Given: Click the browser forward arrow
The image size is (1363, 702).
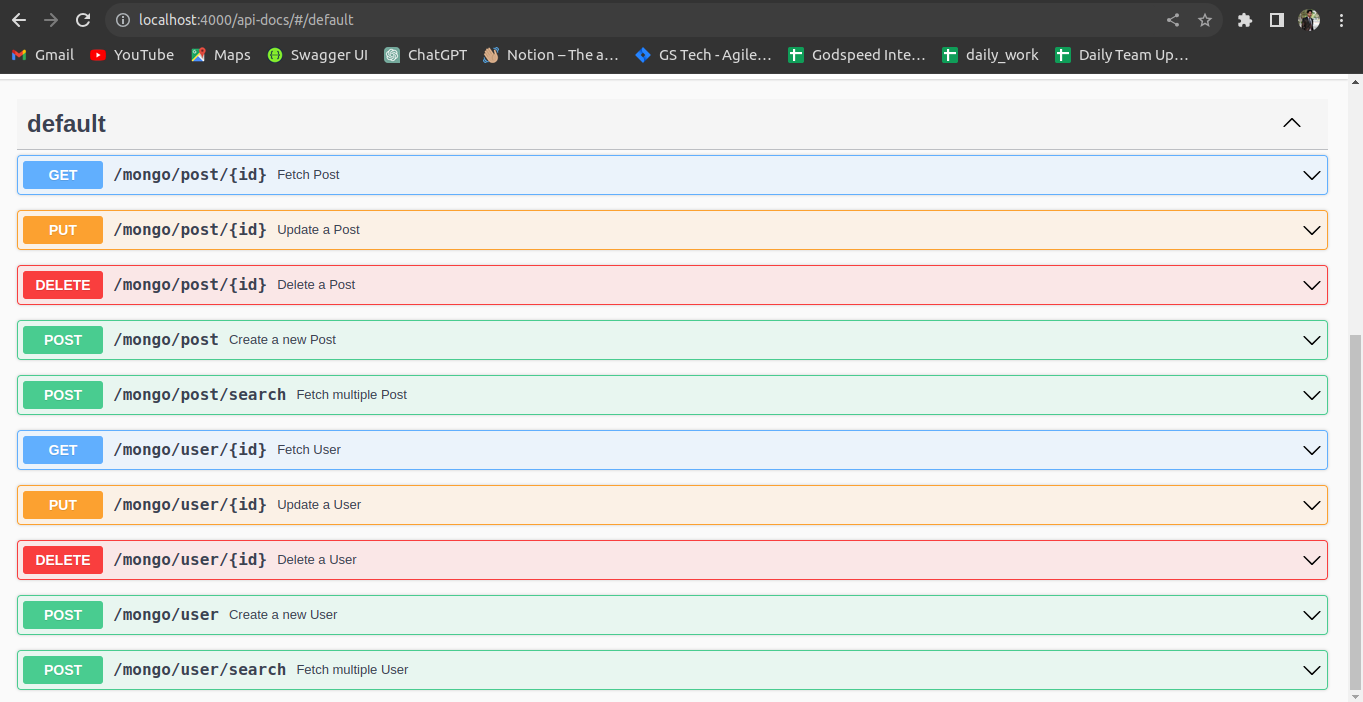Looking at the screenshot, I should [51, 20].
